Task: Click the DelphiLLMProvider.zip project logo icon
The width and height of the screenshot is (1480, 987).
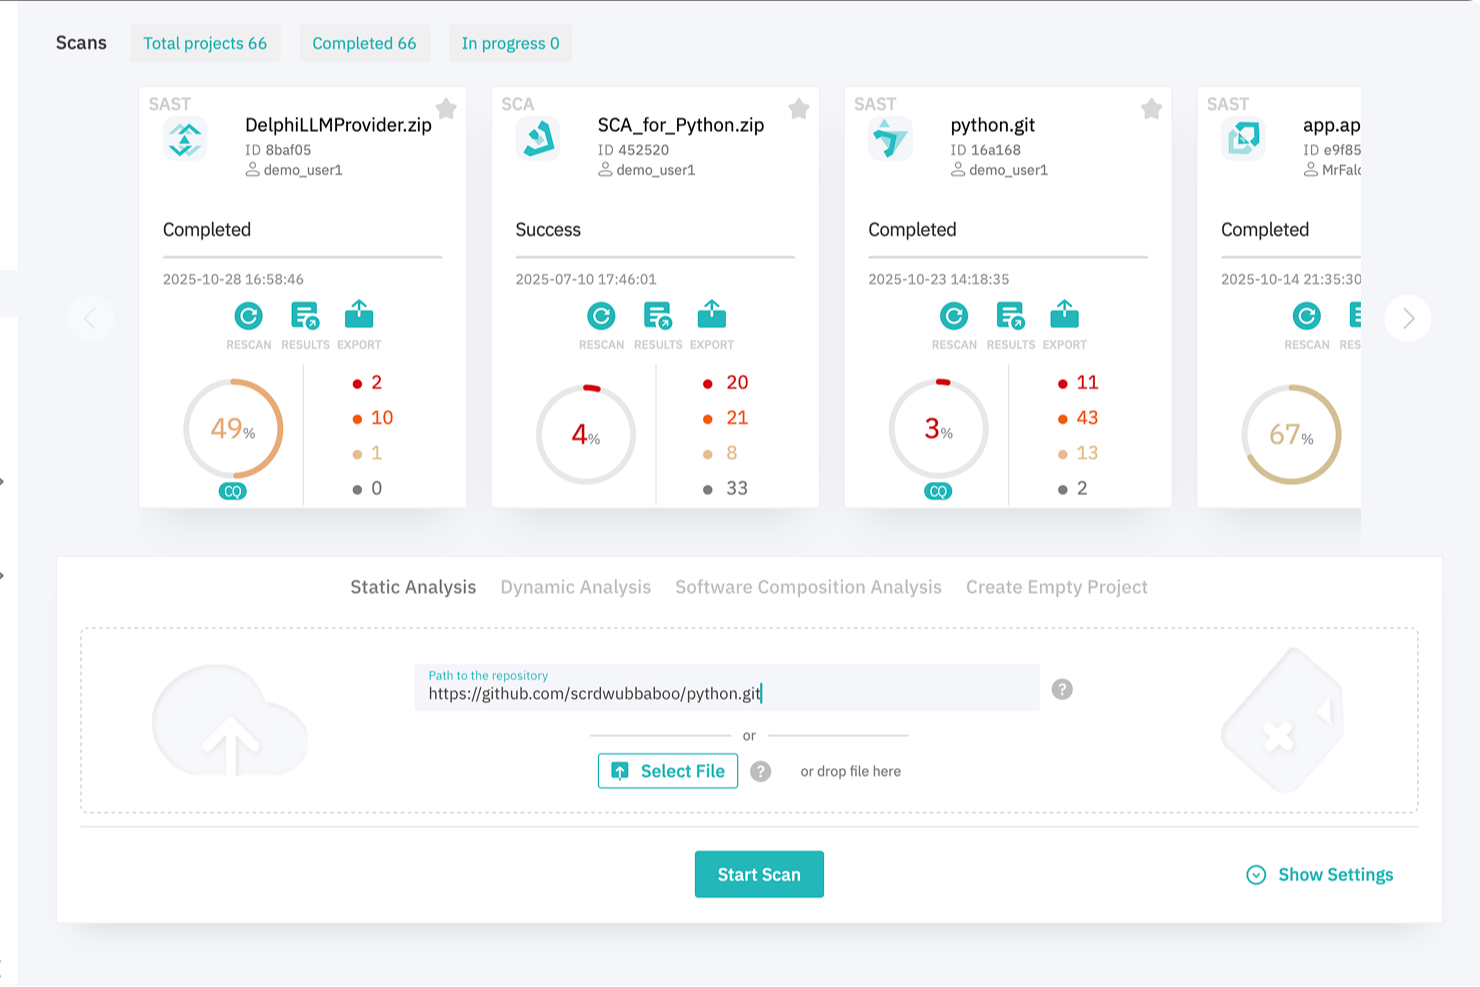Action: (185, 138)
